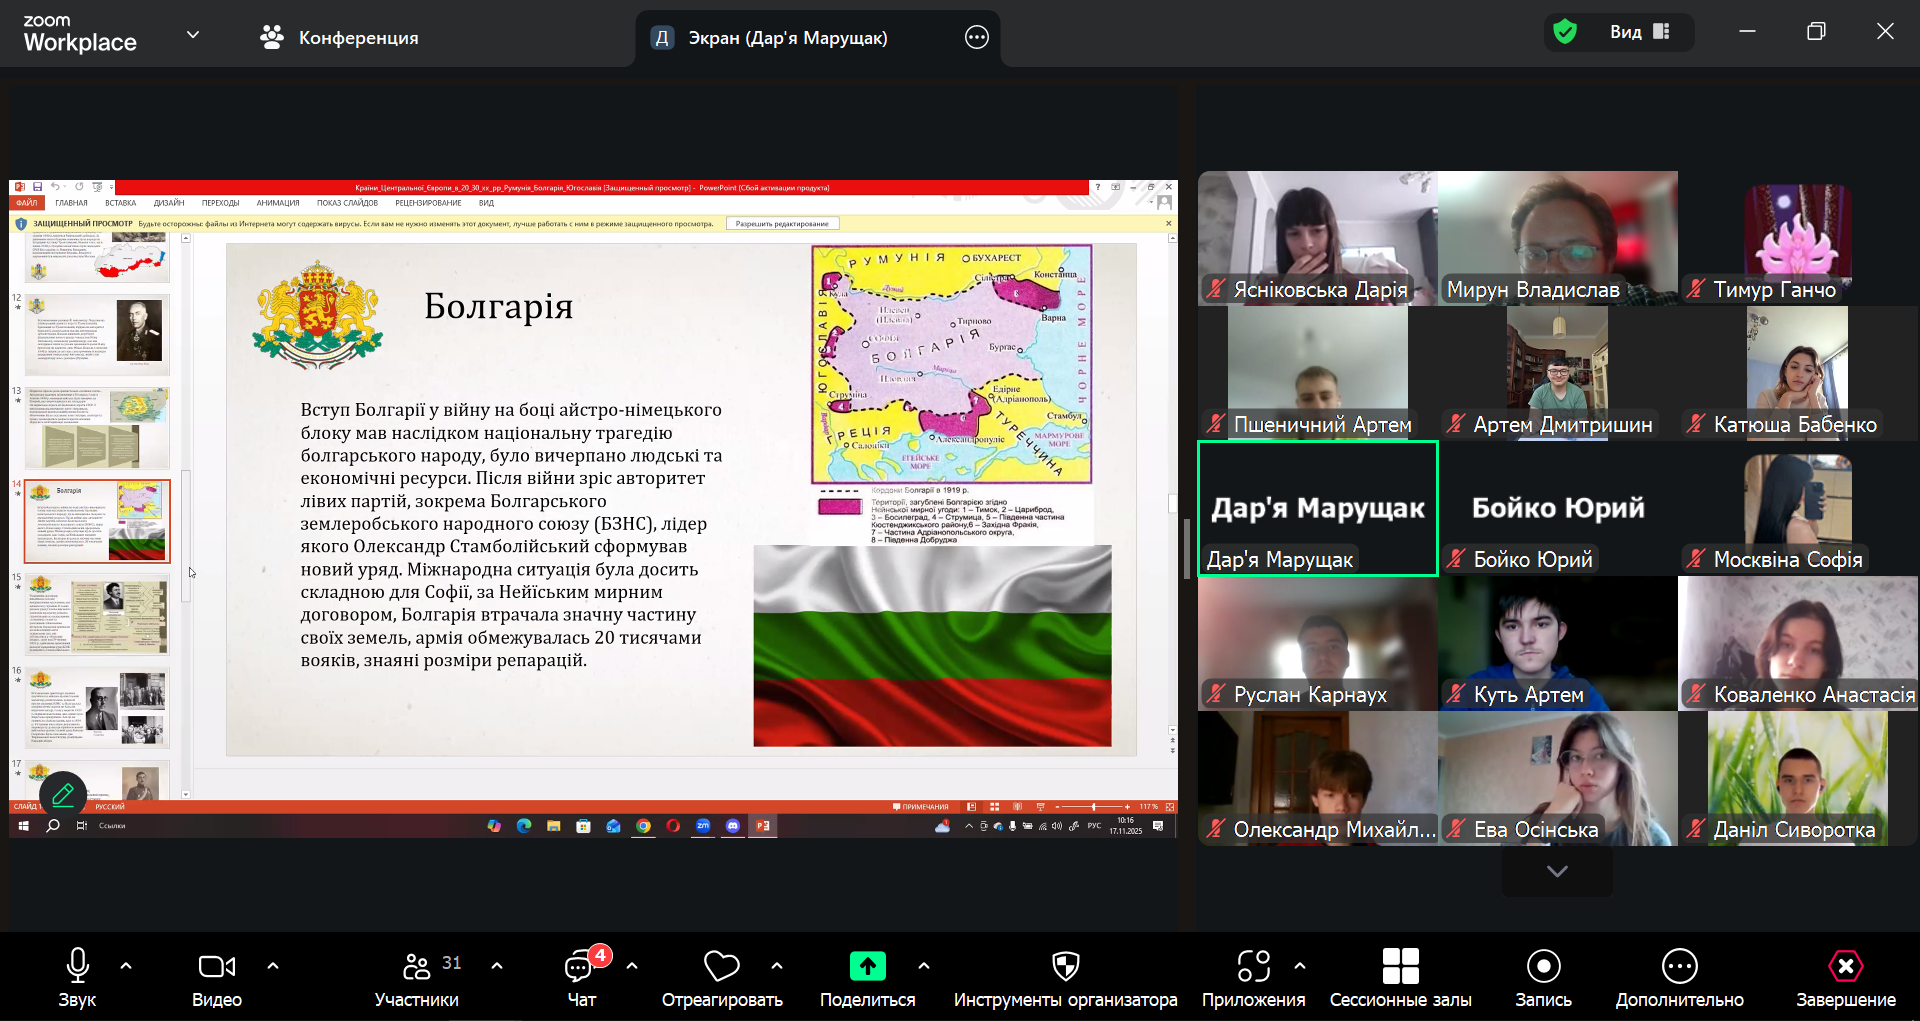Click the Завершение end meeting button
This screenshot has height=1021, width=1920.
click(x=1845, y=967)
